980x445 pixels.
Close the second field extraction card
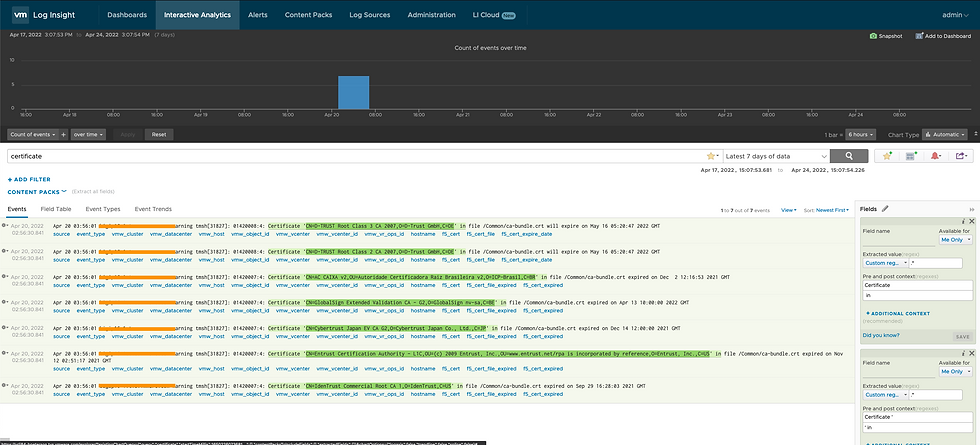(x=971, y=353)
